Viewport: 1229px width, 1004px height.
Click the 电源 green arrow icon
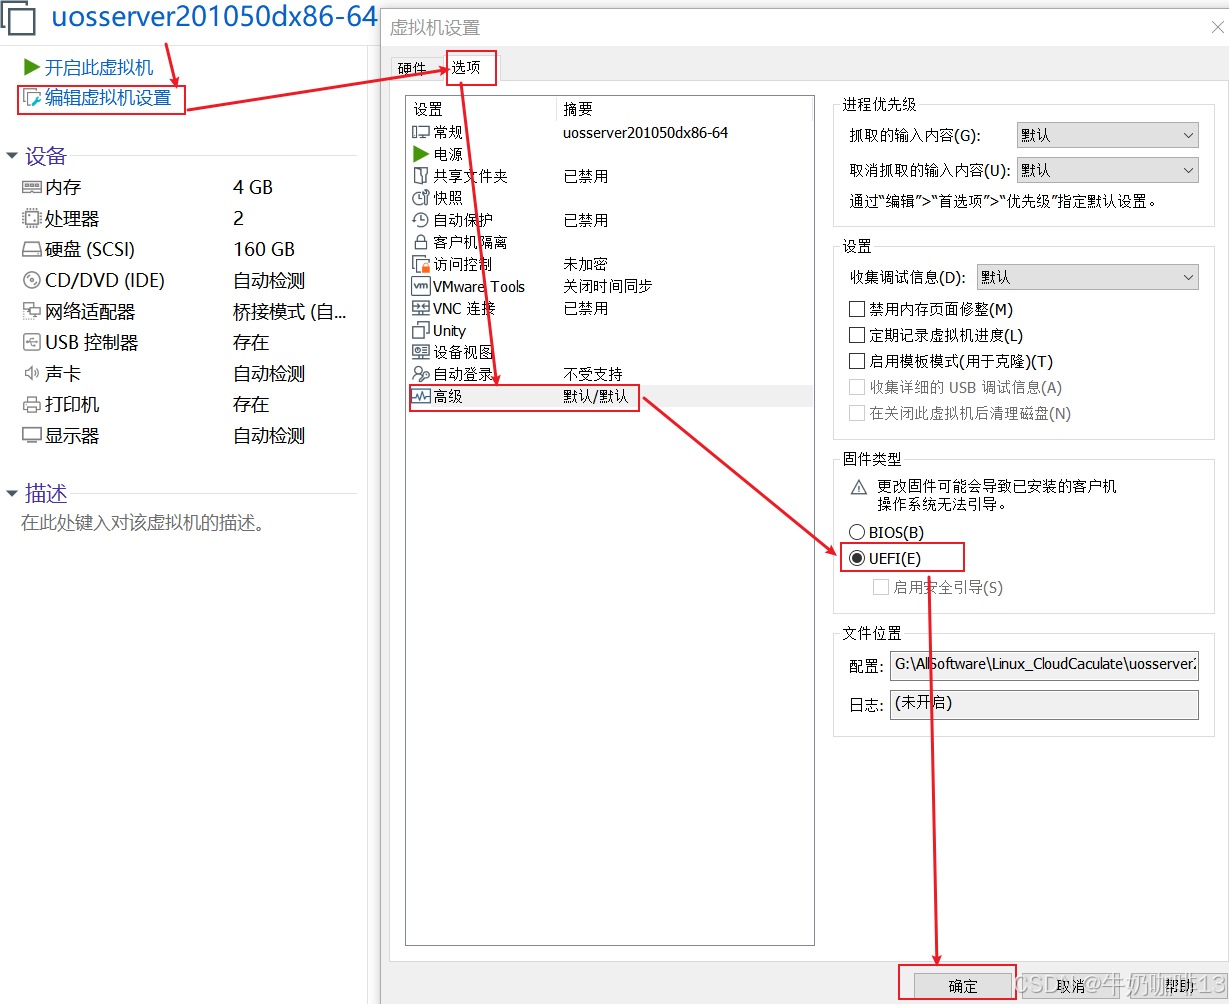421,154
